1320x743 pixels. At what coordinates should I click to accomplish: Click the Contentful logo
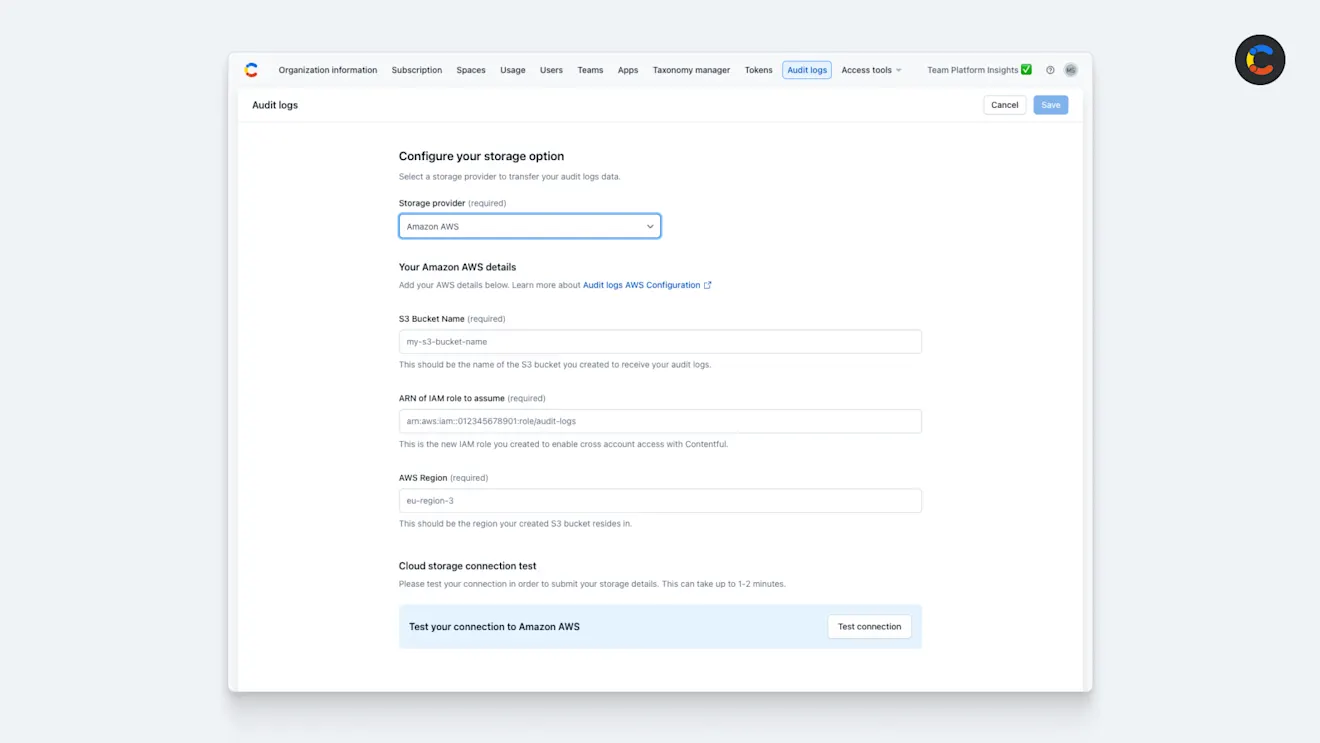pyautogui.click(x=251, y=69)
